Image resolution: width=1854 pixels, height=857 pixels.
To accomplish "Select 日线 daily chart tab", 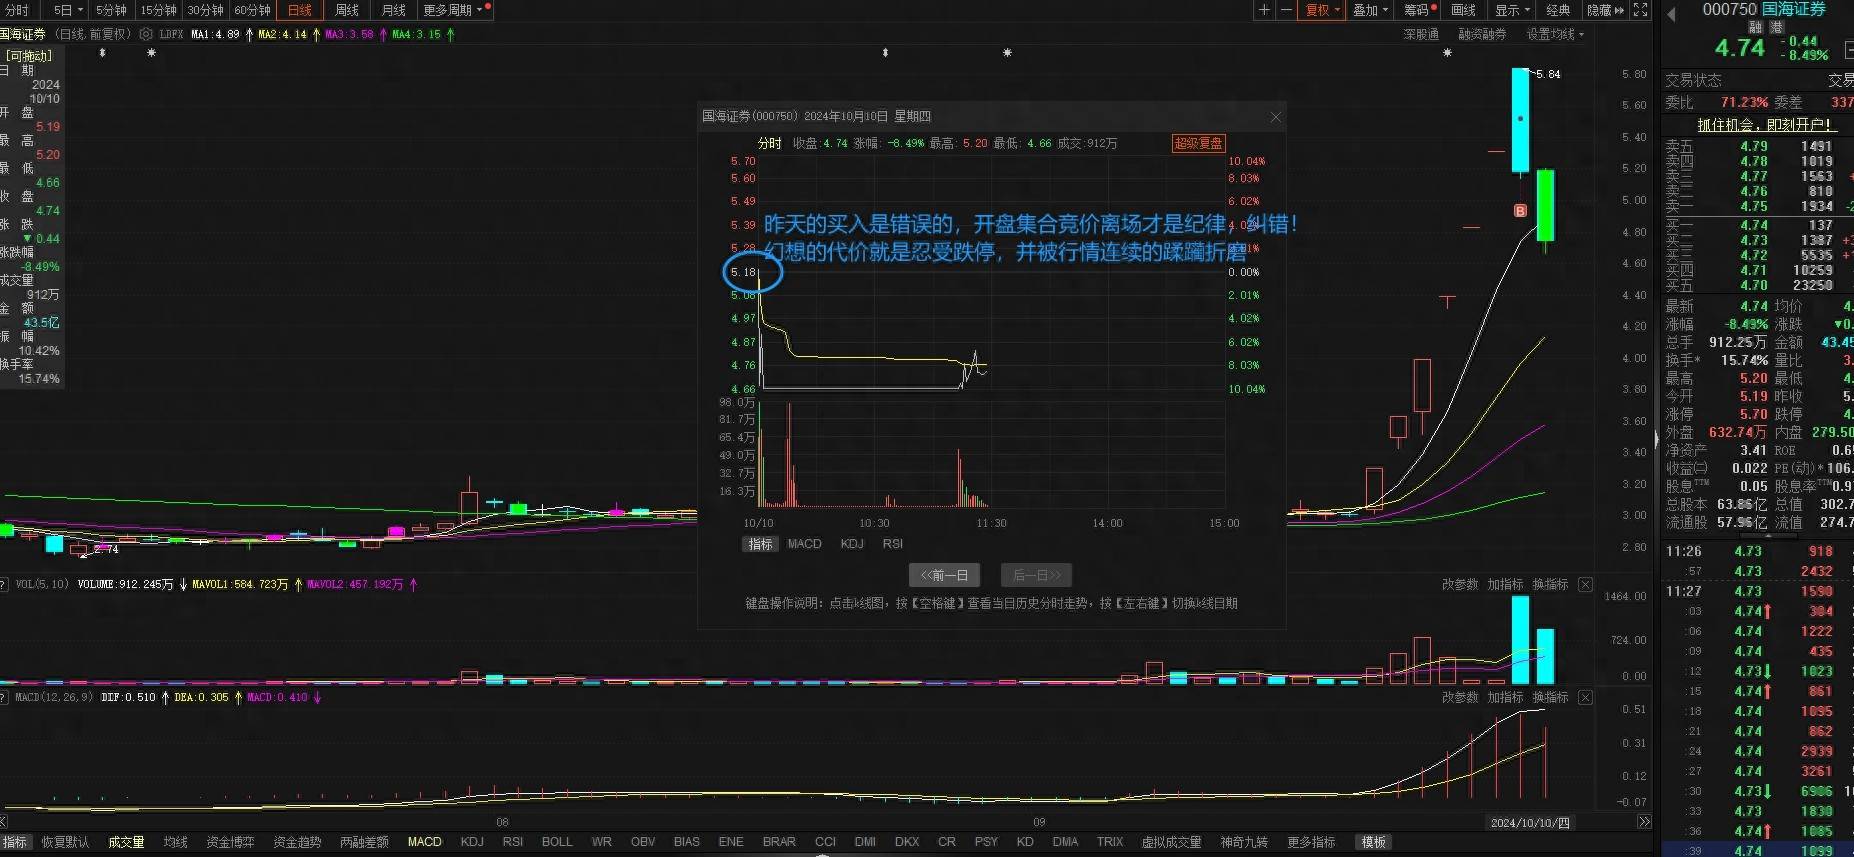I will 300,10.
